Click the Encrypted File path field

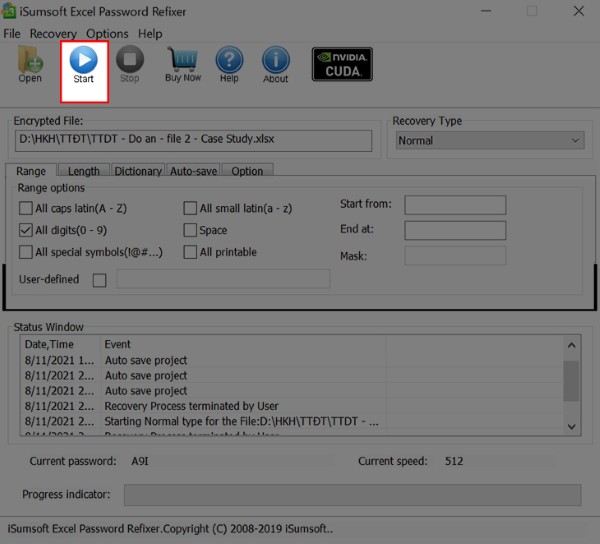(x=192, y=141)
